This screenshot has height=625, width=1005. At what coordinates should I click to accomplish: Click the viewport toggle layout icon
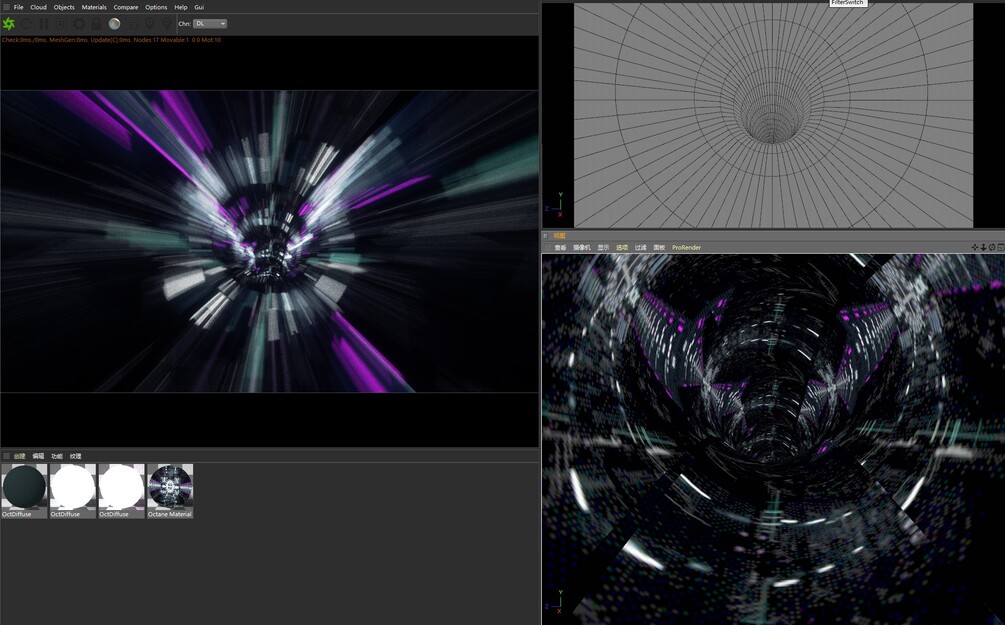(1001, 247)
